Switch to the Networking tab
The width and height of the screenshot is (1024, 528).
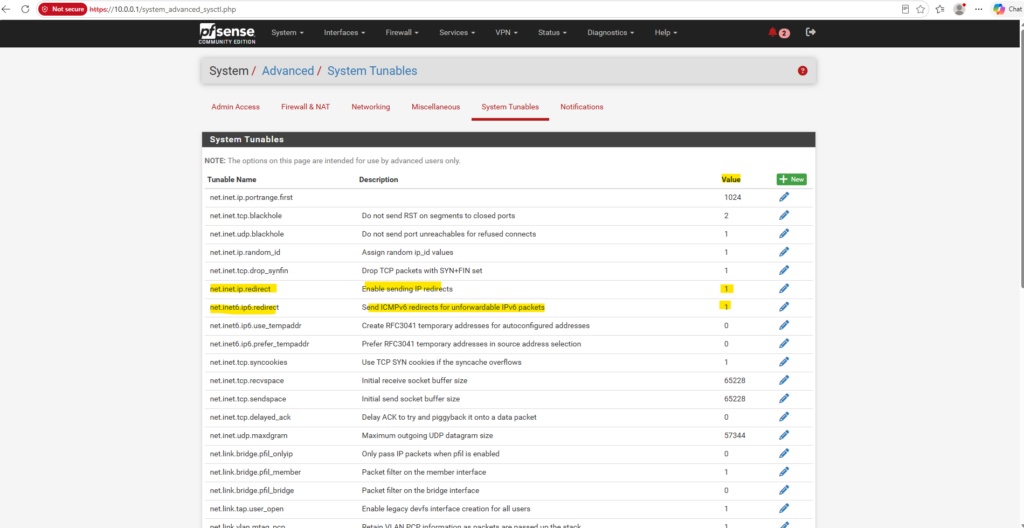click(x=370, y=107)
